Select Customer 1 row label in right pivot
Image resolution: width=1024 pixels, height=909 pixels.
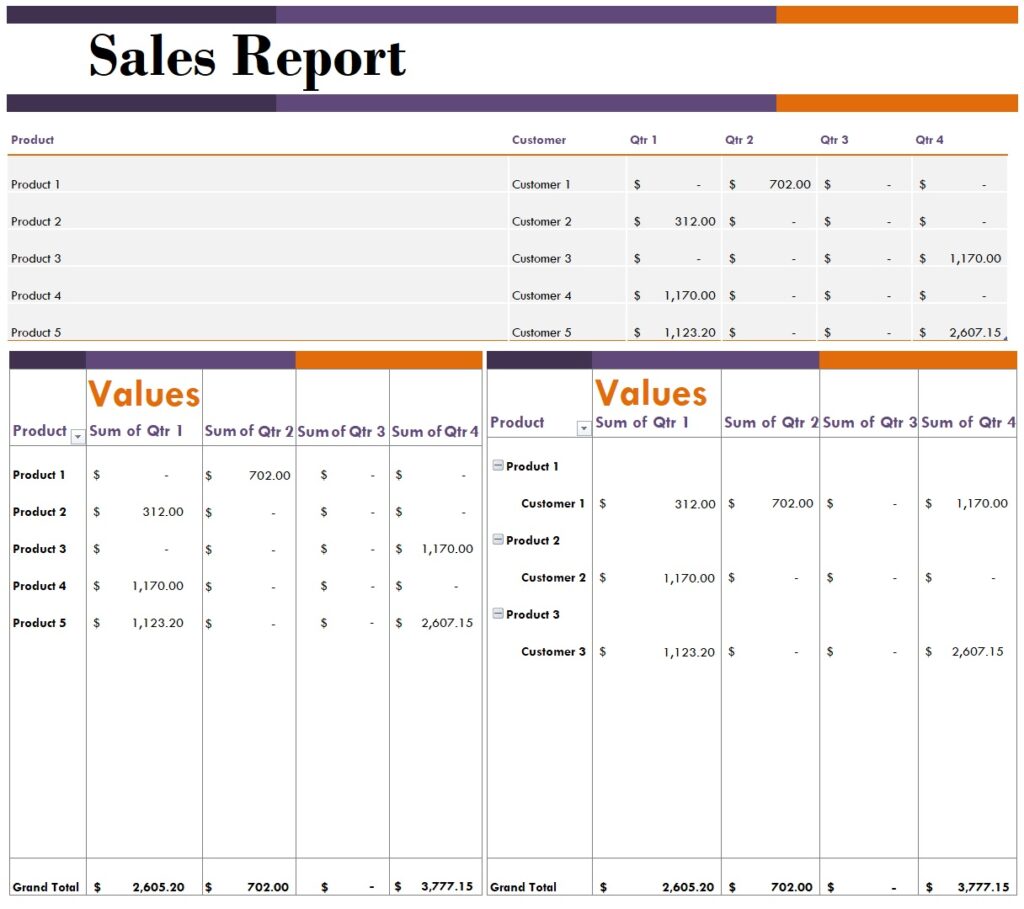click(x=553, y=503)
